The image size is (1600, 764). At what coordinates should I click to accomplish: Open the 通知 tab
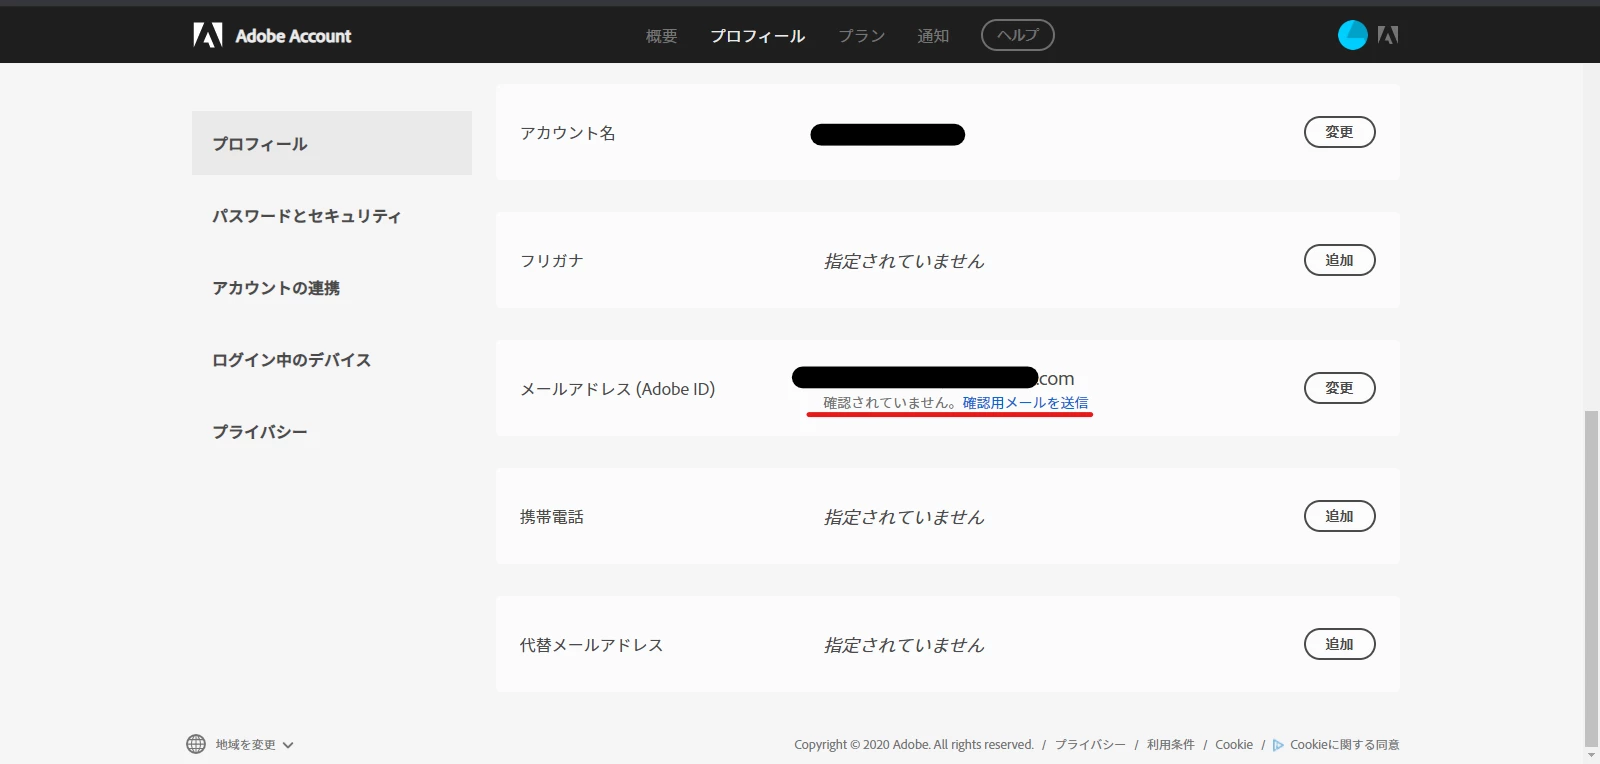click(933, 36)
